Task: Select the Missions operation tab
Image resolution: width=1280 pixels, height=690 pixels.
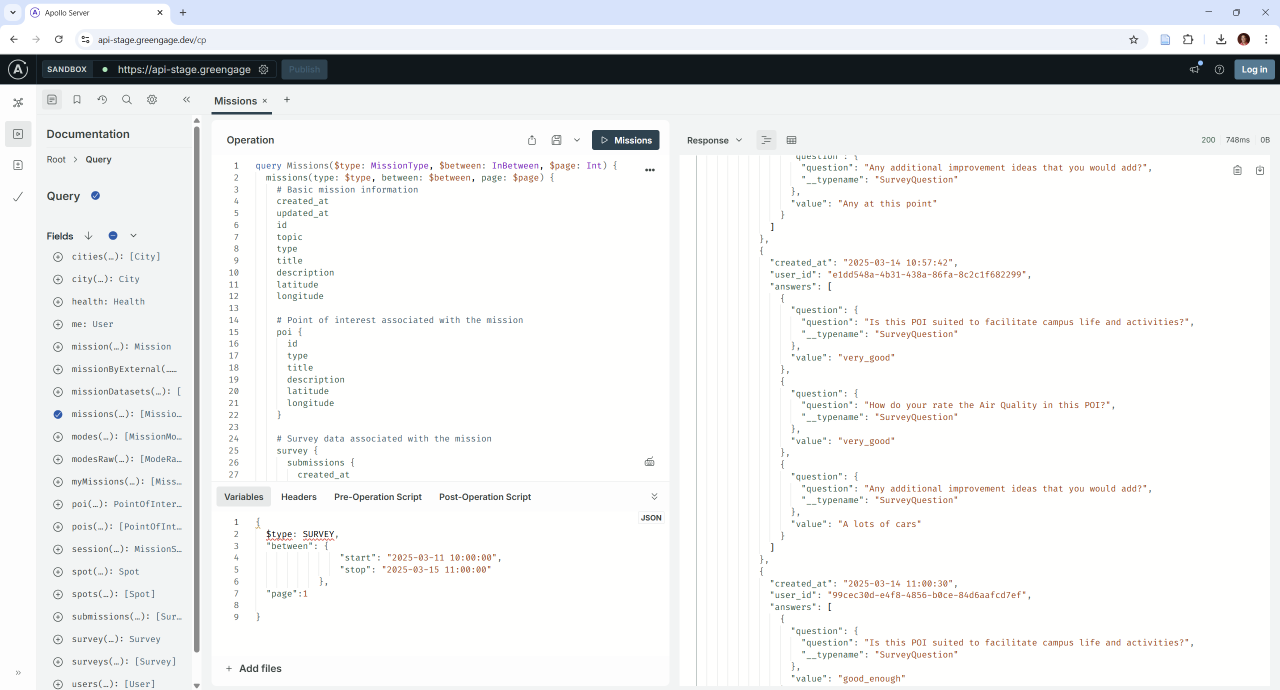Action: (x=235, y=101)
